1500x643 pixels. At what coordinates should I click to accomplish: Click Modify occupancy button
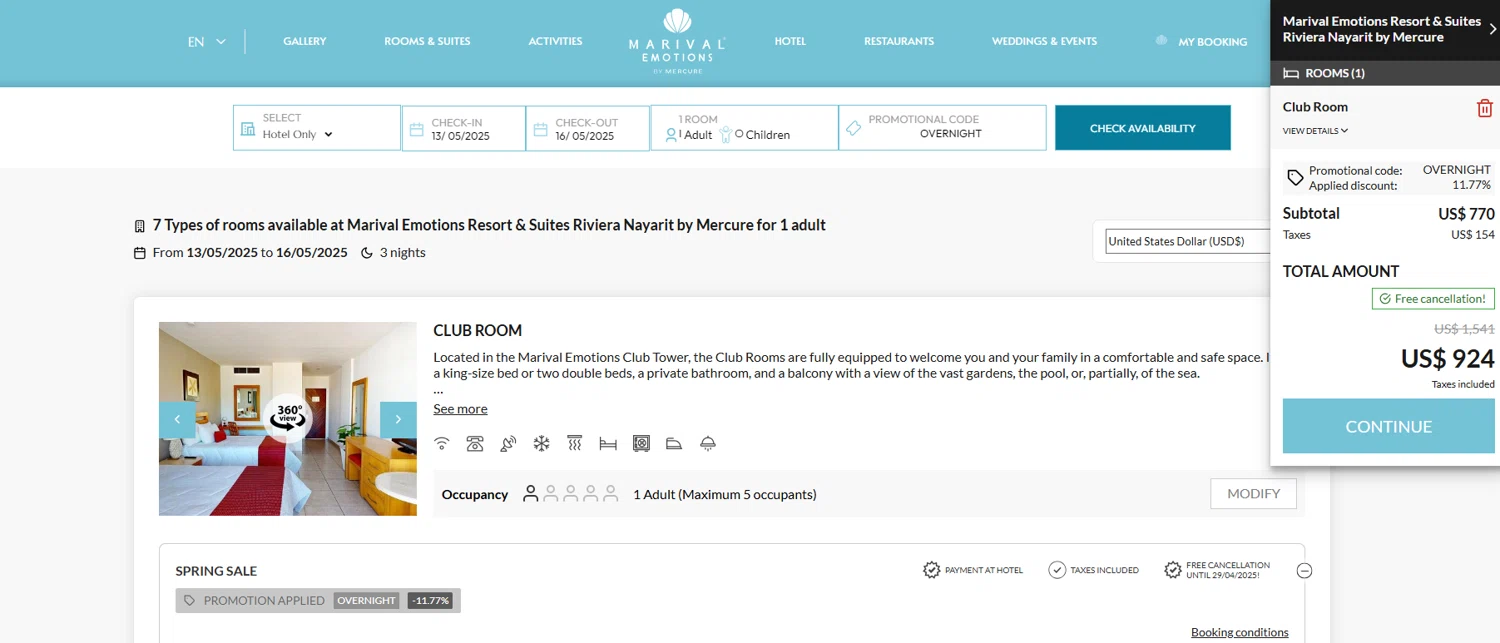tap(1253, 494)
